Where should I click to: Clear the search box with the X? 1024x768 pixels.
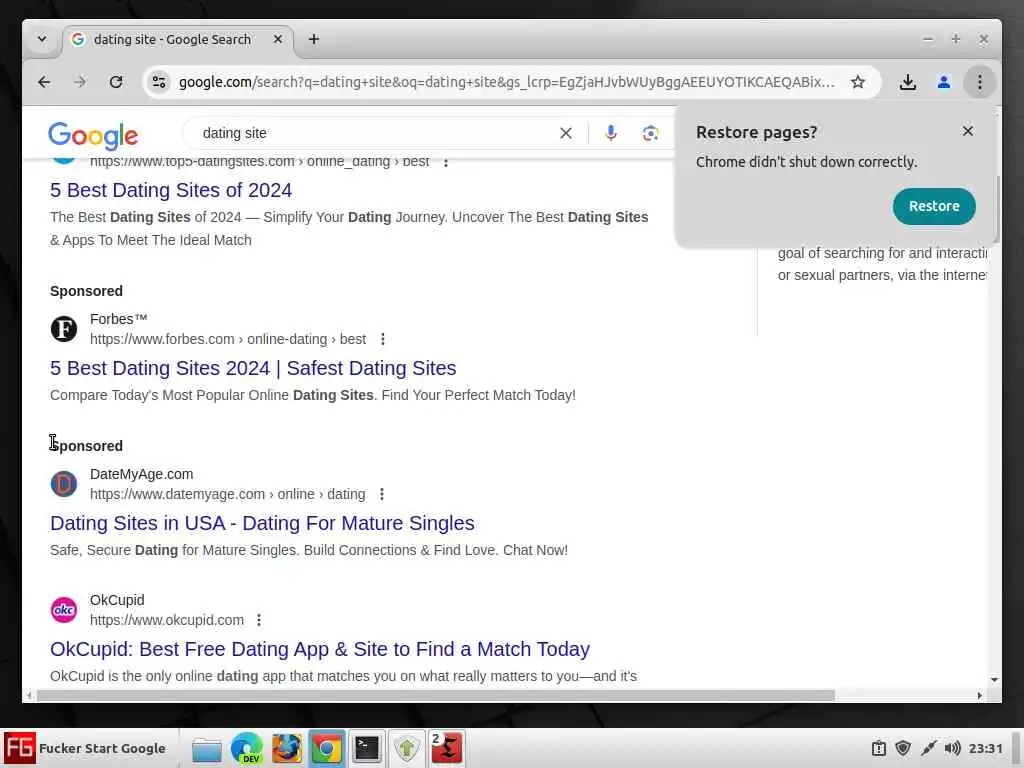(566, 133)
